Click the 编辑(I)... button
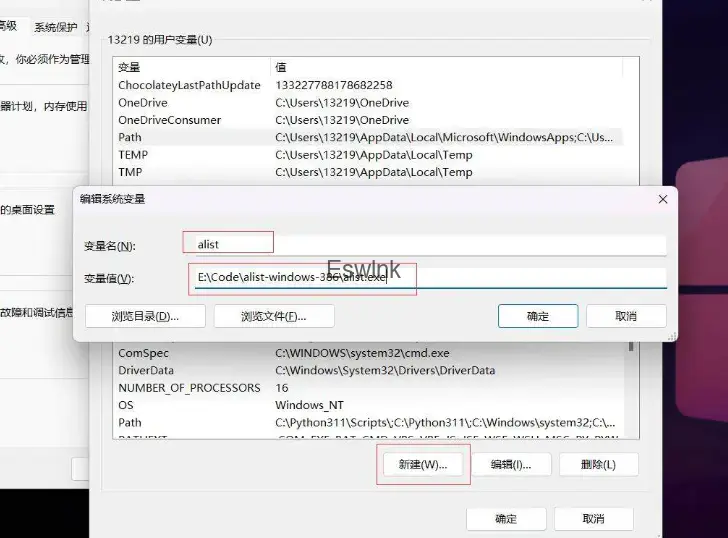The image size is (728, 538). click(510, 465)
